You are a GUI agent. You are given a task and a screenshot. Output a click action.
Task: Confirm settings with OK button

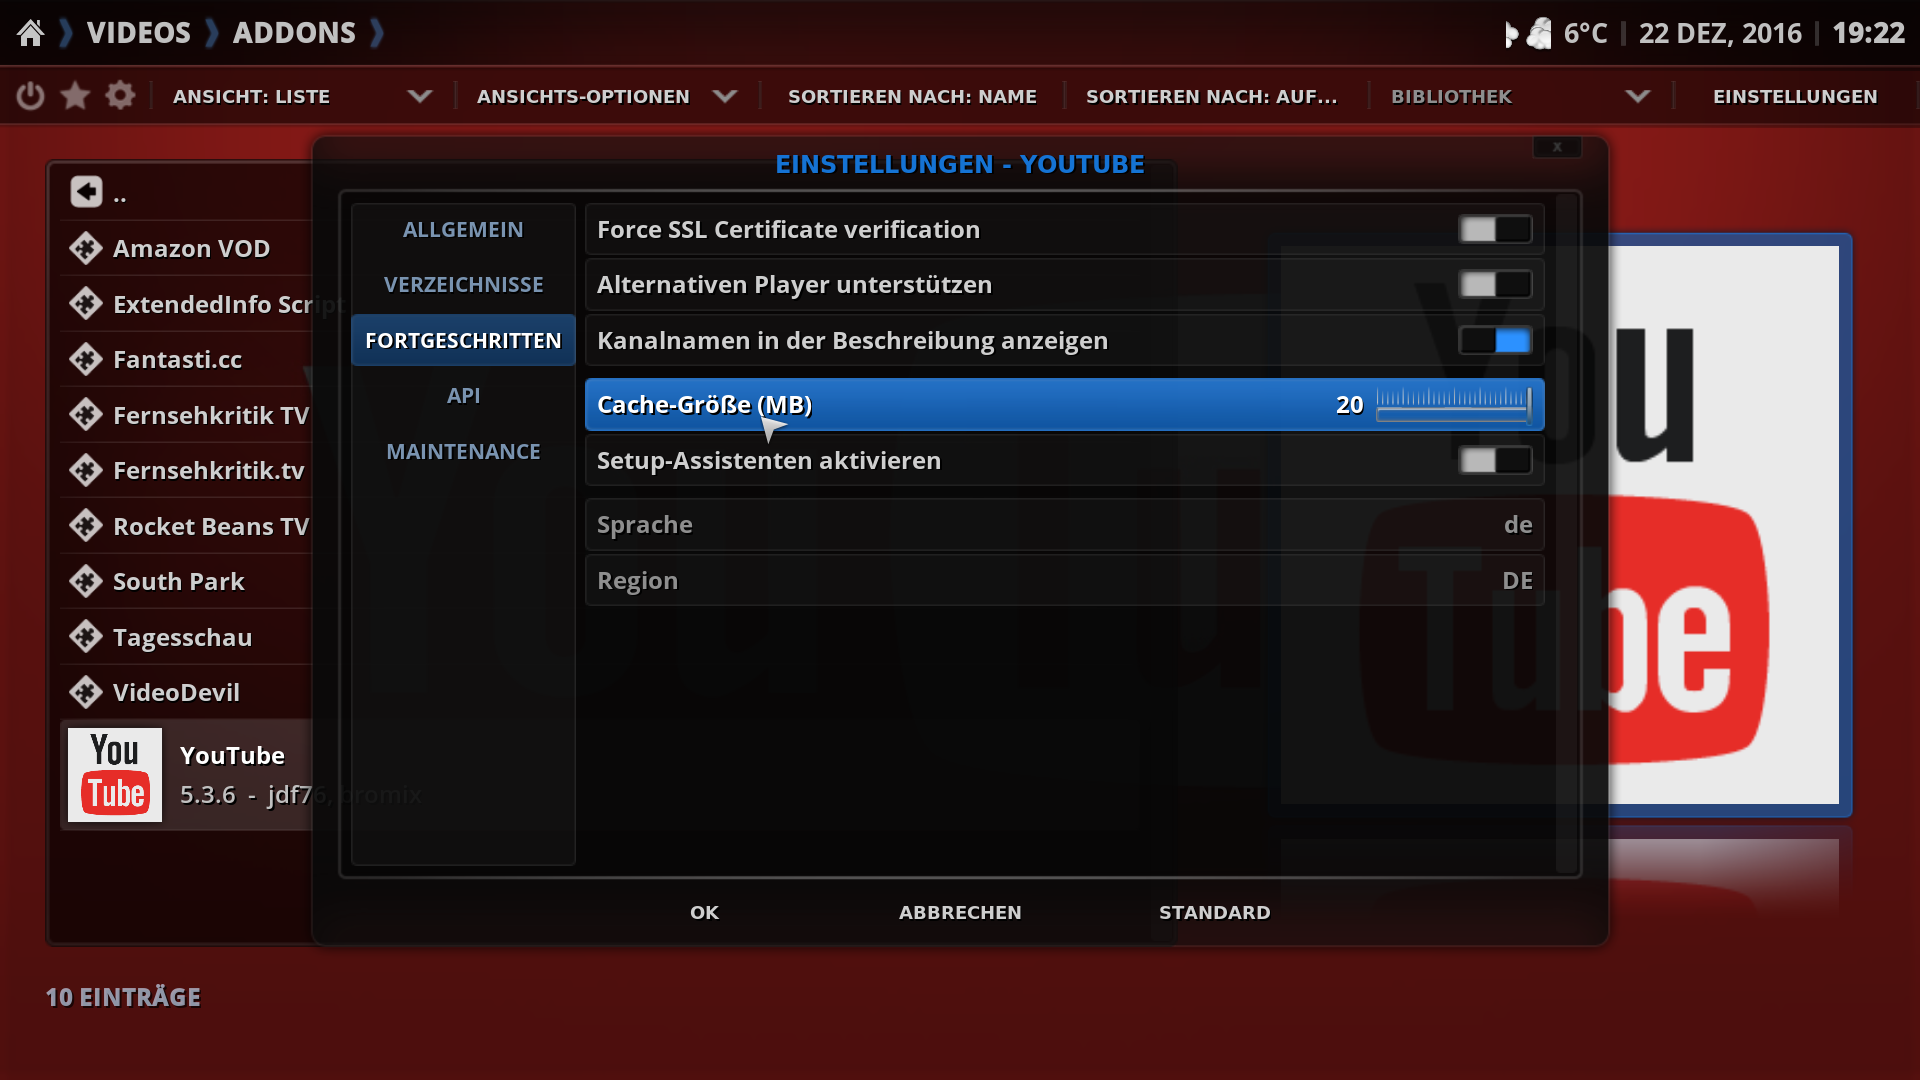704,912
